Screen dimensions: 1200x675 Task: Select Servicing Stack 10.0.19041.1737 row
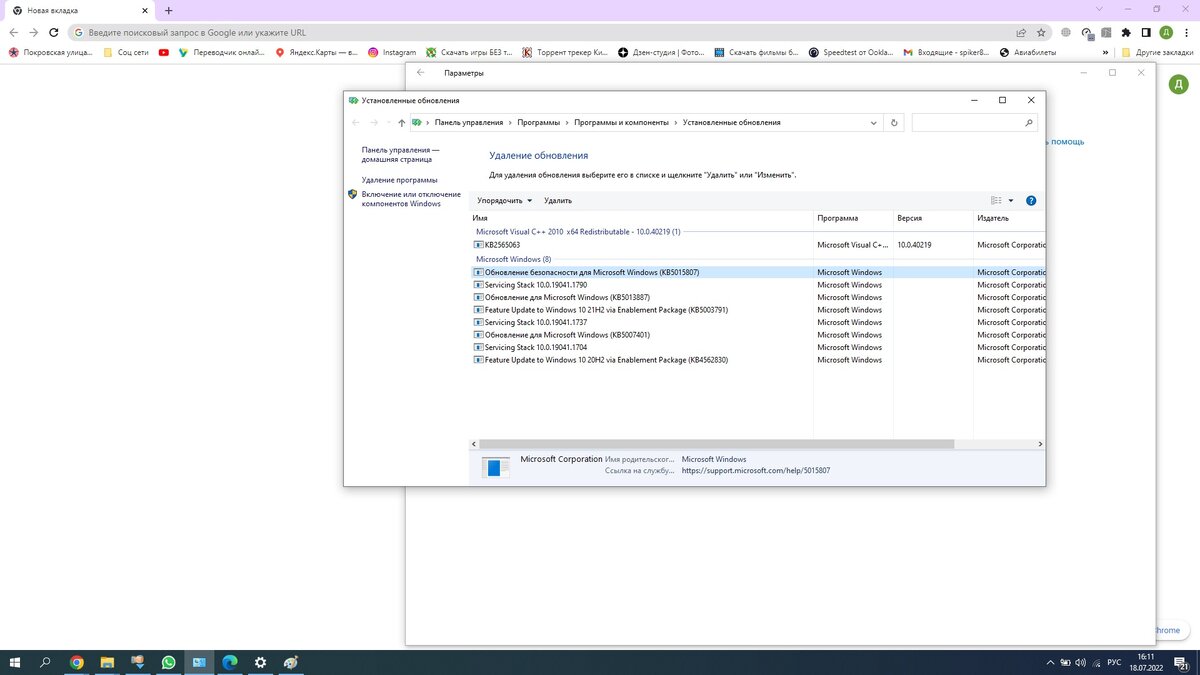(x=758, y=322)
